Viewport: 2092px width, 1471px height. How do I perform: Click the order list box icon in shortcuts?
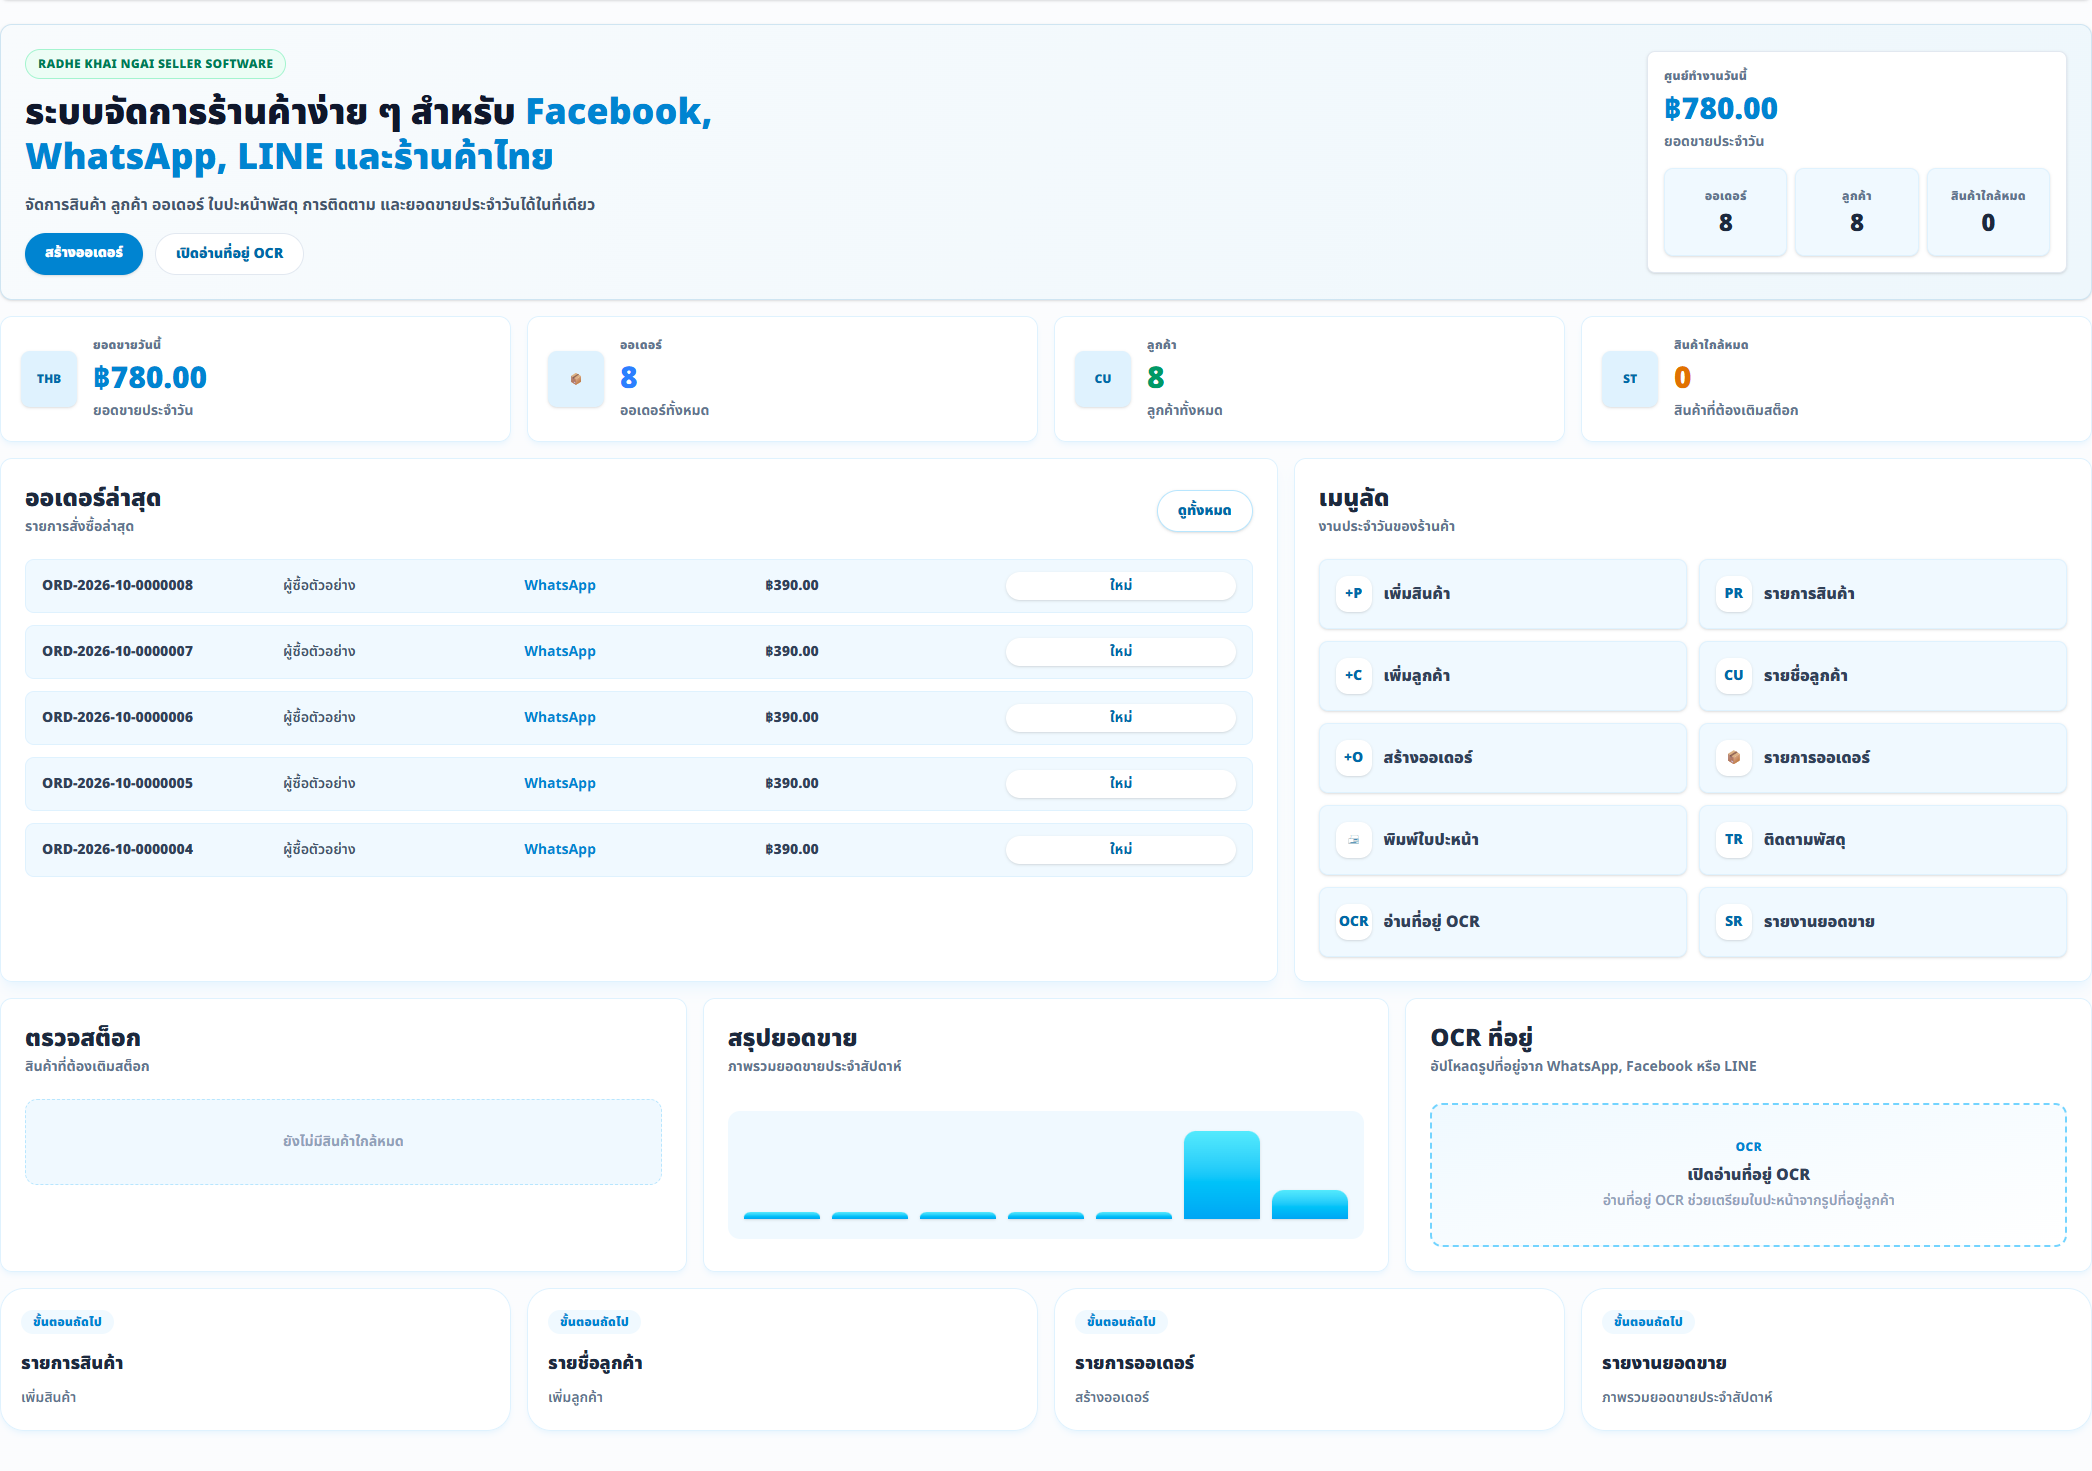(1733, 757)
